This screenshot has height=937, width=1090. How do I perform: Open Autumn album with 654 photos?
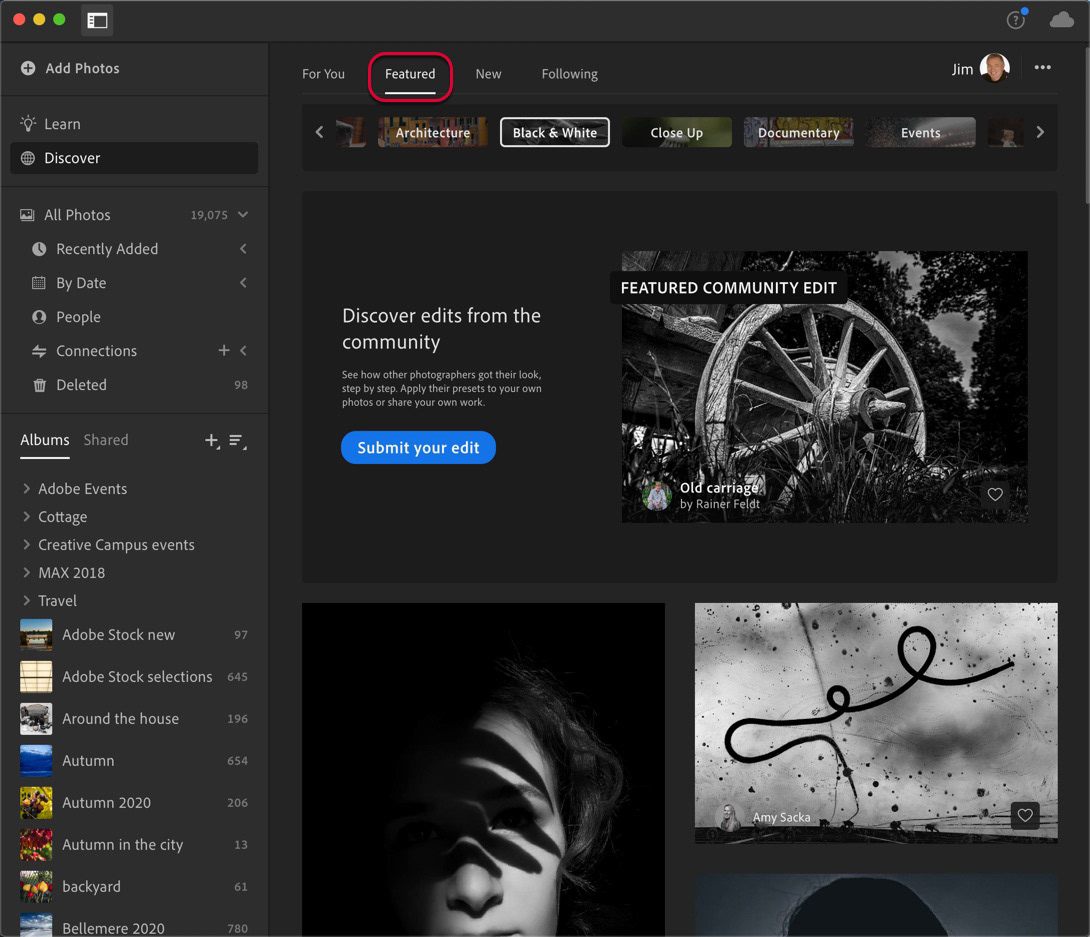tap(134, 760)
